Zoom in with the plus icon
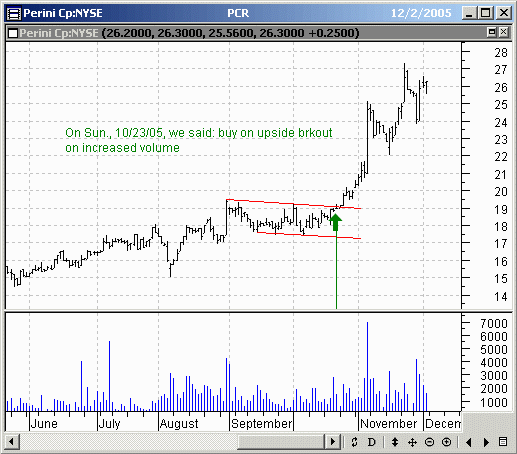The width and height of the screenshot is (517, 454). tap(446, 442)
